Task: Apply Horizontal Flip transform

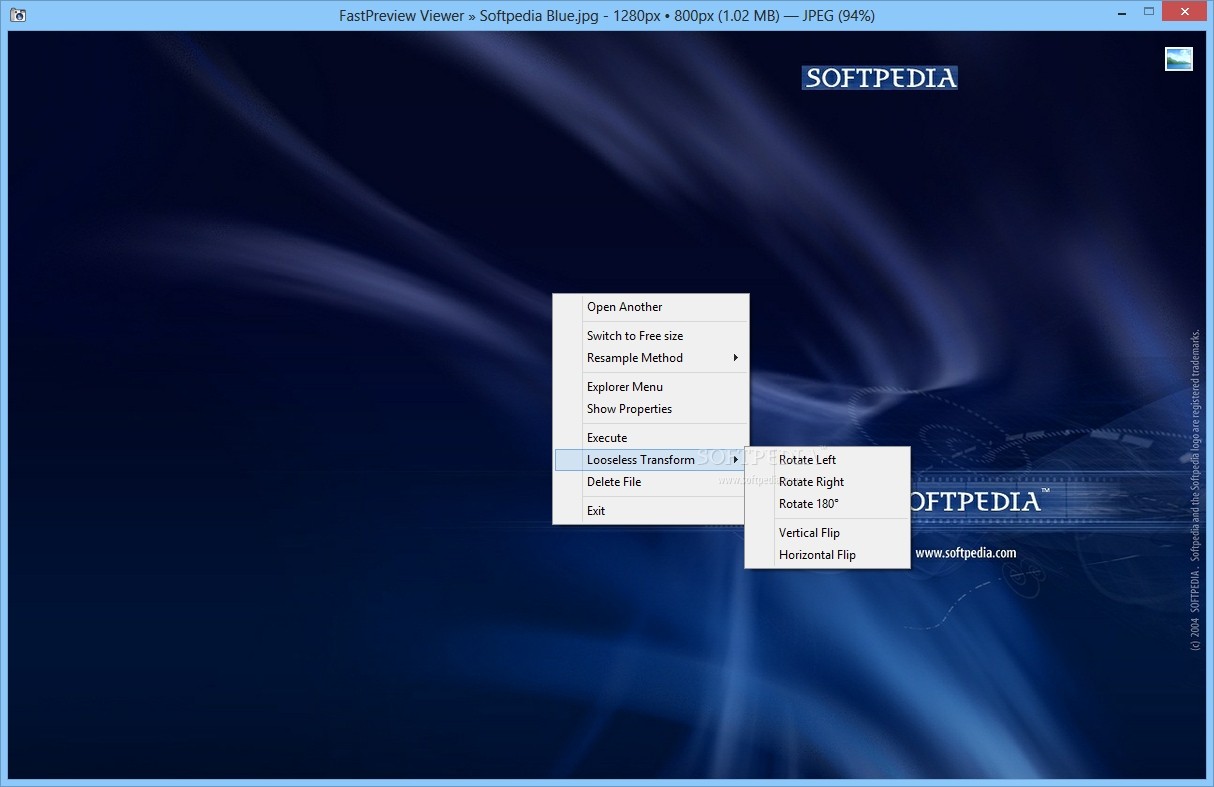Action: 828,555
